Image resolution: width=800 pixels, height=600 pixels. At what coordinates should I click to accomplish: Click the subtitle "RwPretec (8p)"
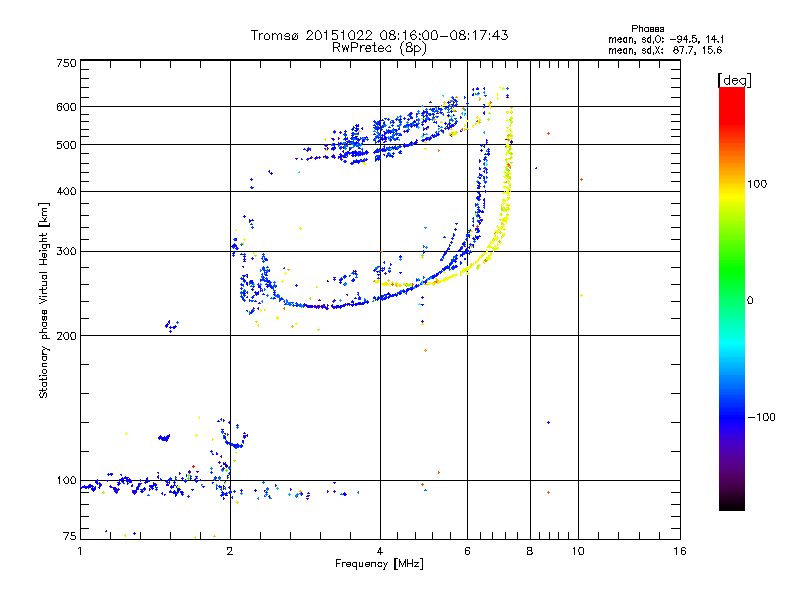[x=379, y=48]
